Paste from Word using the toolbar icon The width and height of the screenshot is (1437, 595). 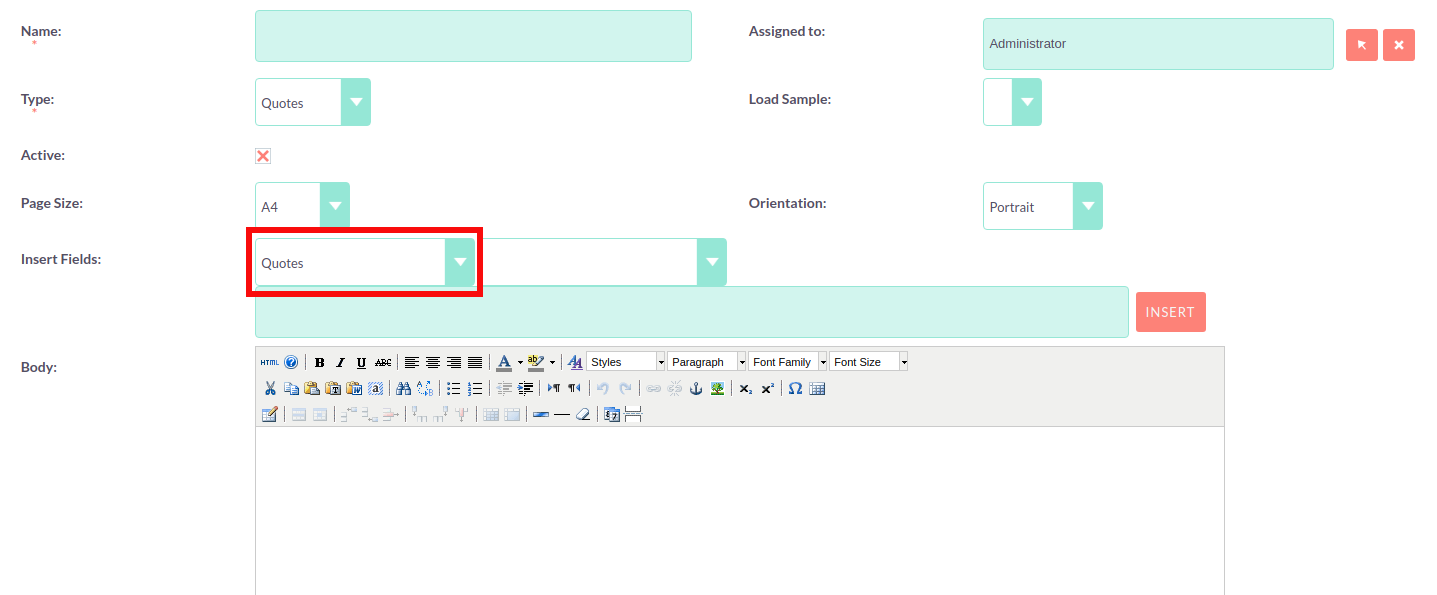click(353, 388)
